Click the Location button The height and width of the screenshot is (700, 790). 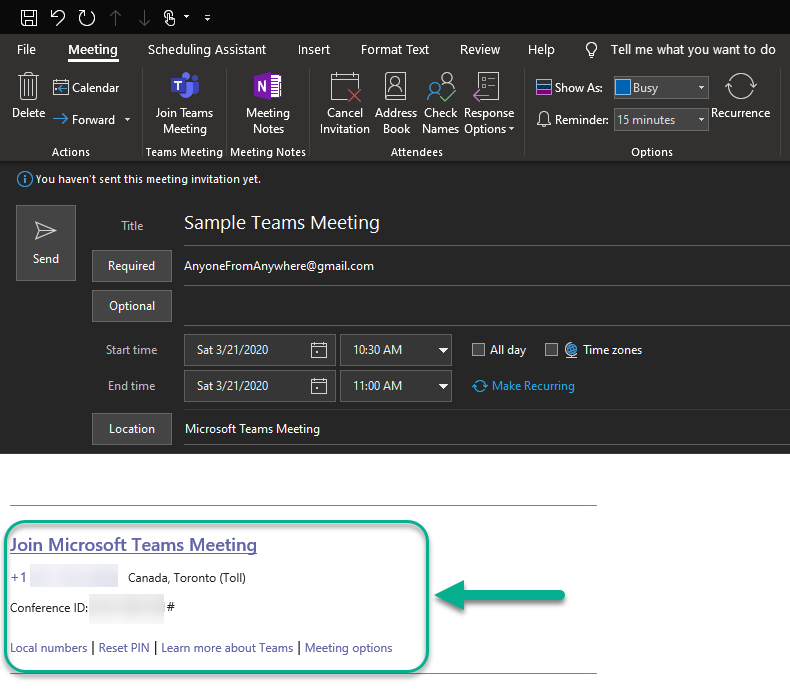[x=131, y=429]
